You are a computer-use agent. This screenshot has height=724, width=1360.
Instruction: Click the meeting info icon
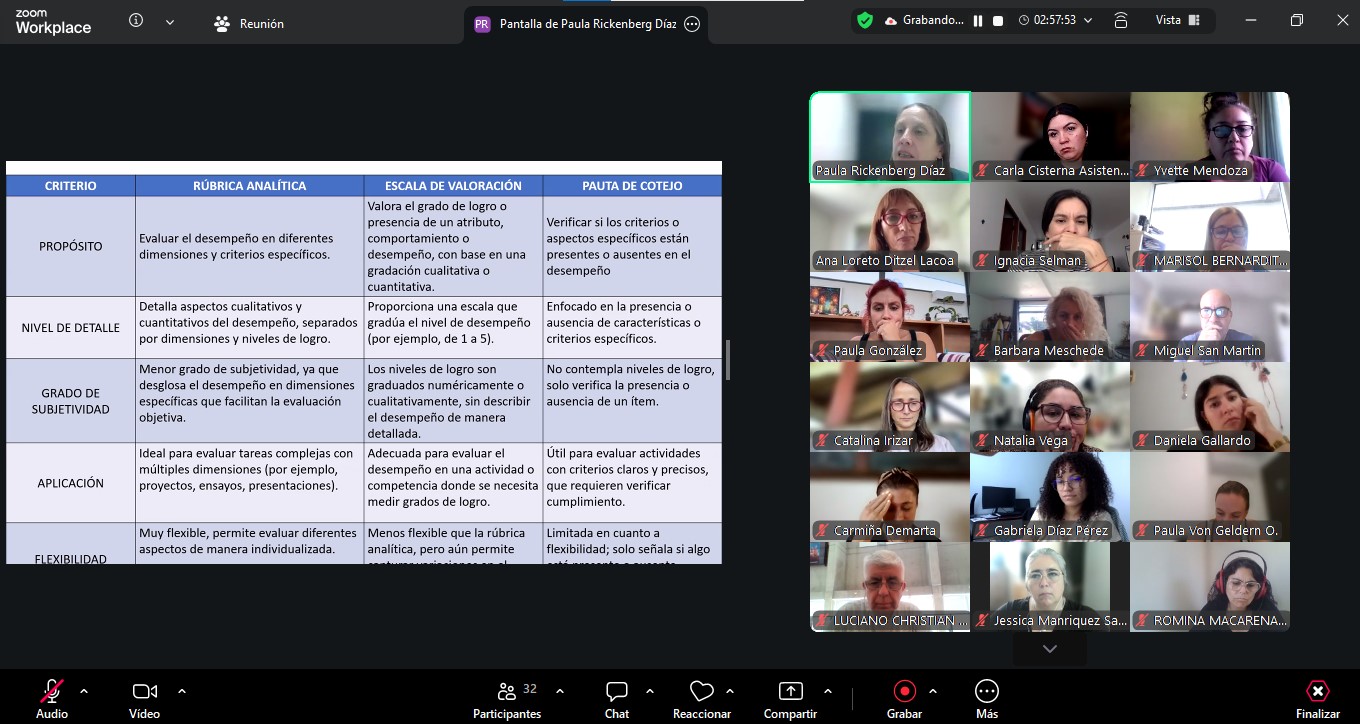click(136, 21)
